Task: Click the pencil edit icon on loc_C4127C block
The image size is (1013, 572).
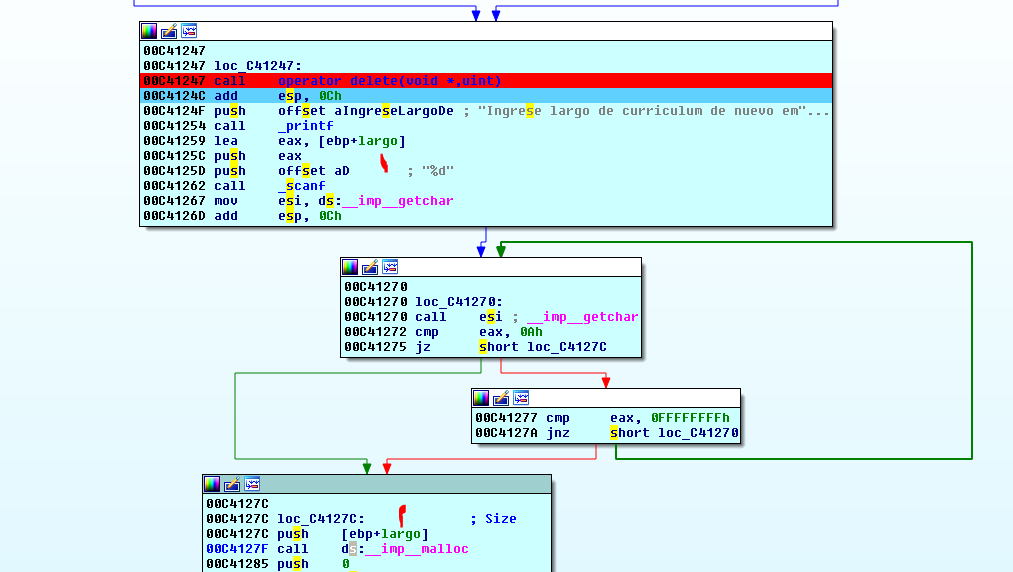Action: pyautogui.click(x=232, y=484)
